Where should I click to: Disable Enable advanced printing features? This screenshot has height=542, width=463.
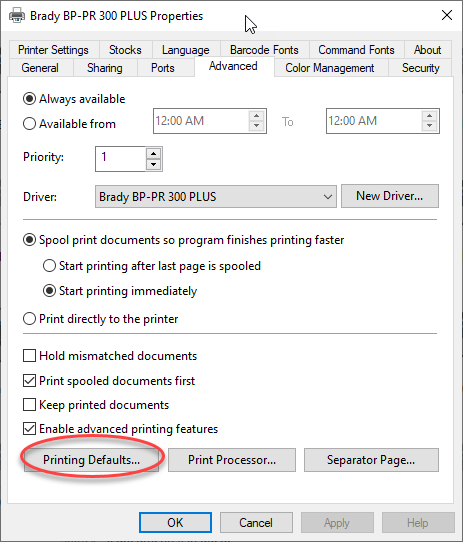click(29, 429)
